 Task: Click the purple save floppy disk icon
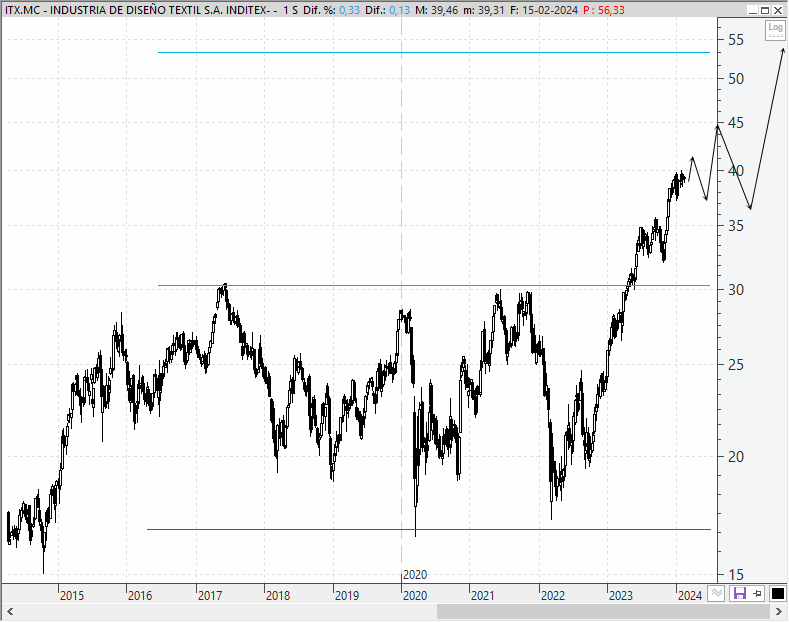pos(739,594)
